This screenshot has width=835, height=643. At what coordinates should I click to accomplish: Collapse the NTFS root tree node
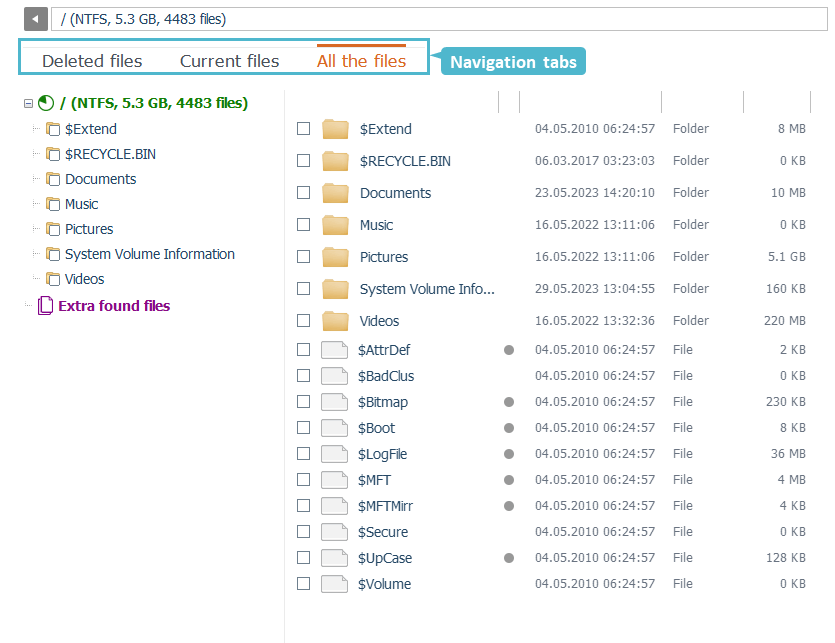click(29, 103)
